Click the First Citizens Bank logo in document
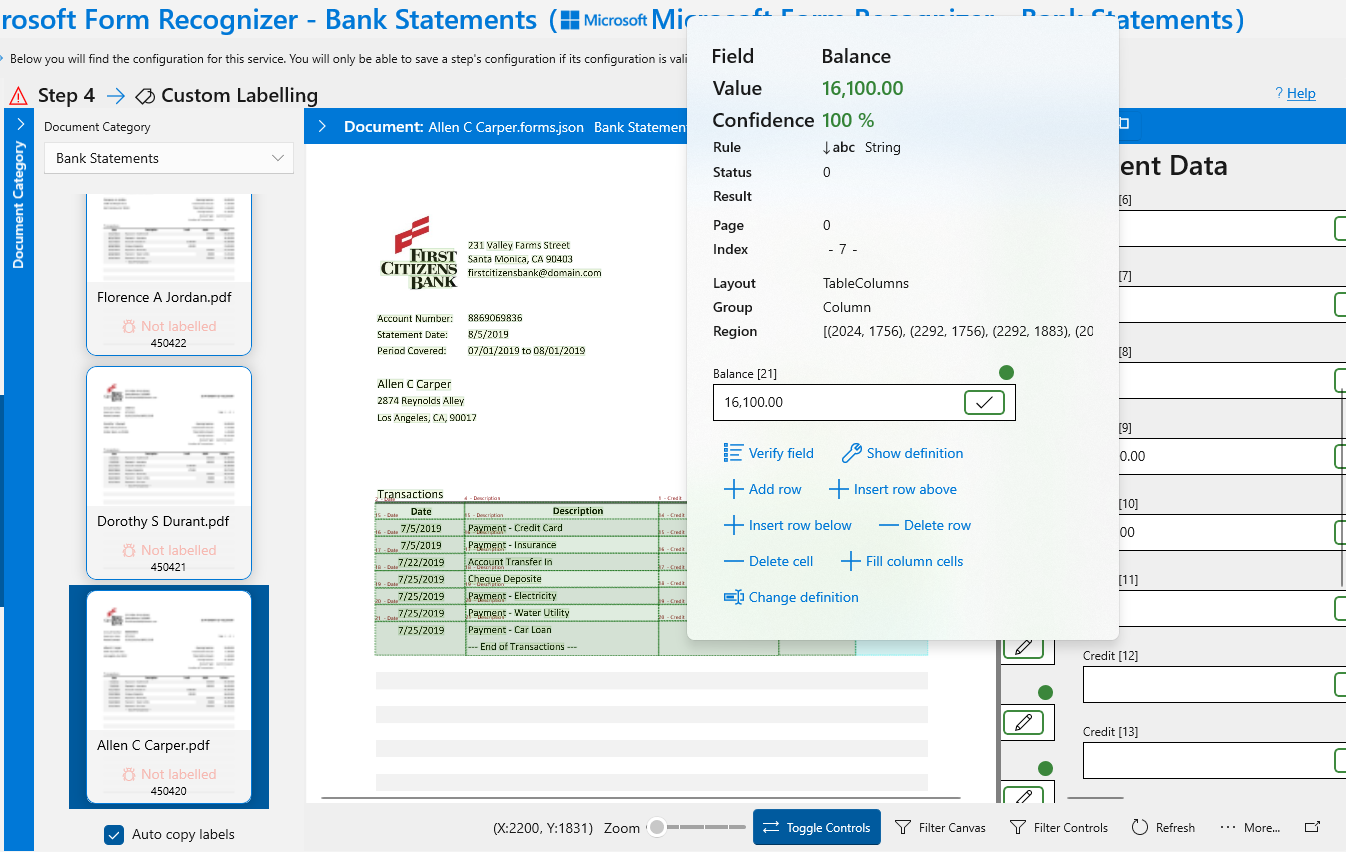The height and width of the screenshot is (852, 1346). [419, 252]
